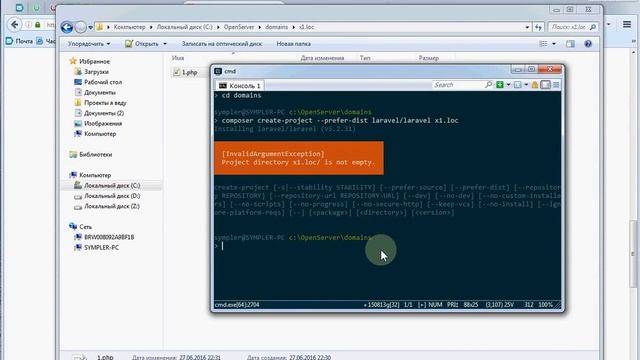
Task: Click Локальный диск (C:) in the address breadcrumb
Action: (x=184, y=27)
